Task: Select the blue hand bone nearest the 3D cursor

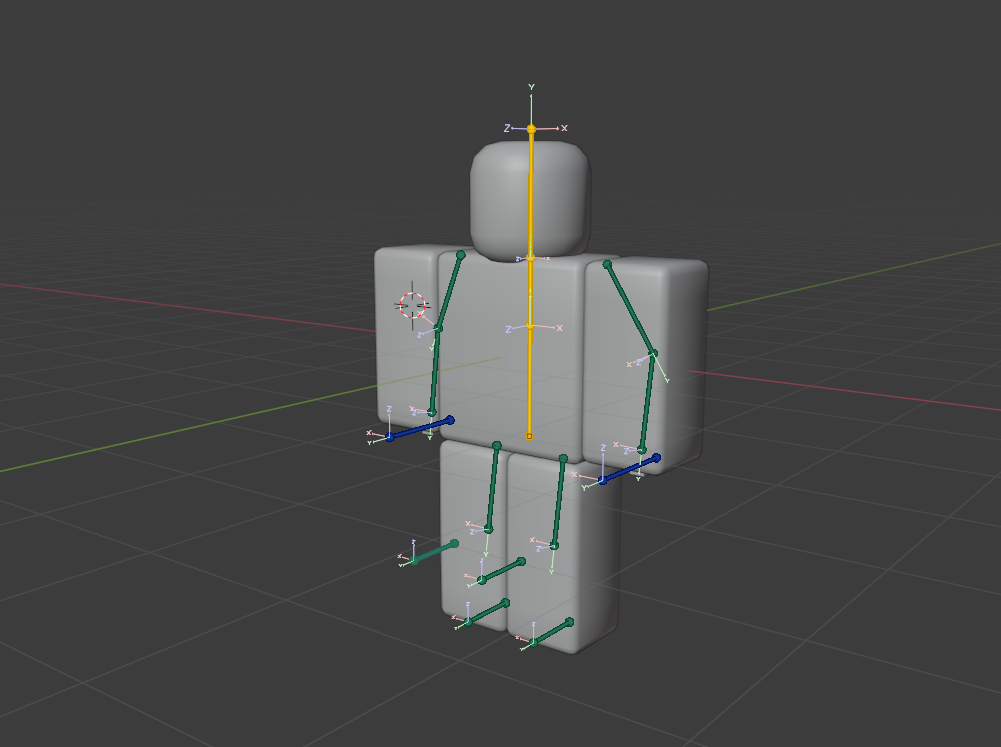Action: 421,428
